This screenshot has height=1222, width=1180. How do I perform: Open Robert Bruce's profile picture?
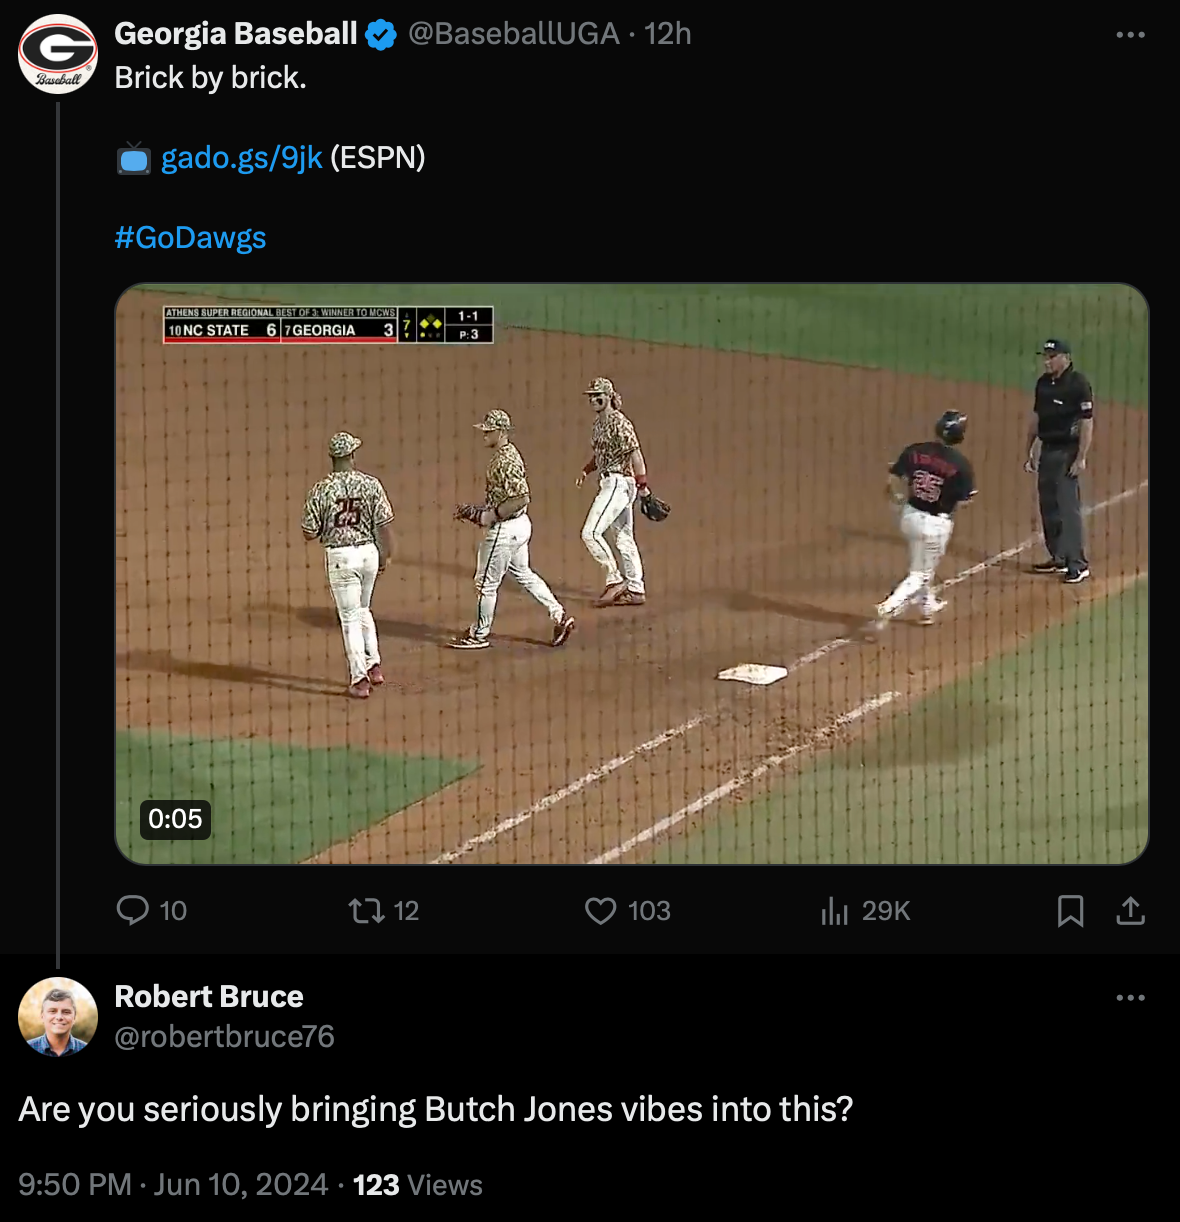pyautogui.click(x=58, y=1016)
